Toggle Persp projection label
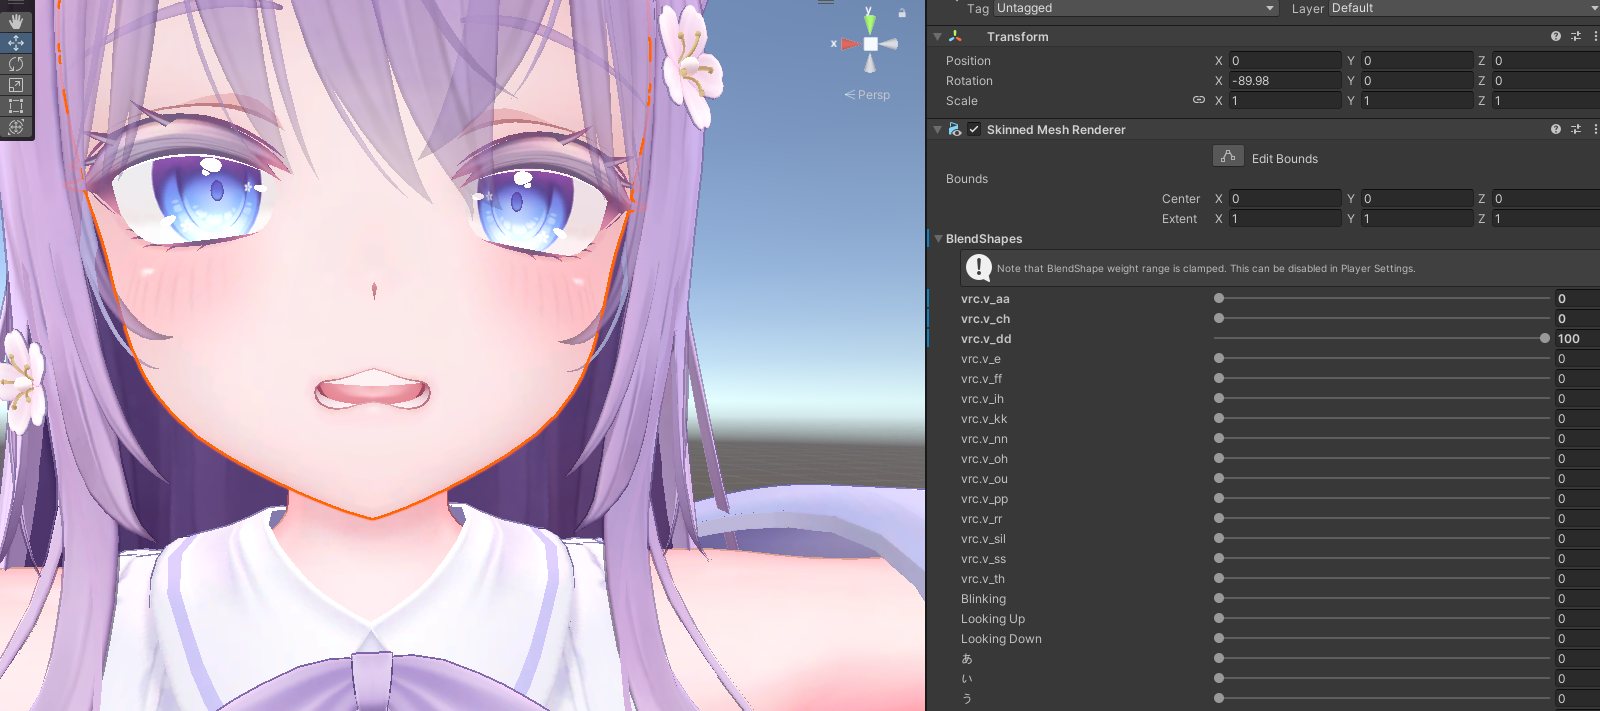The height and width of the screenshot is (711, 1600). tap(867, 95)
